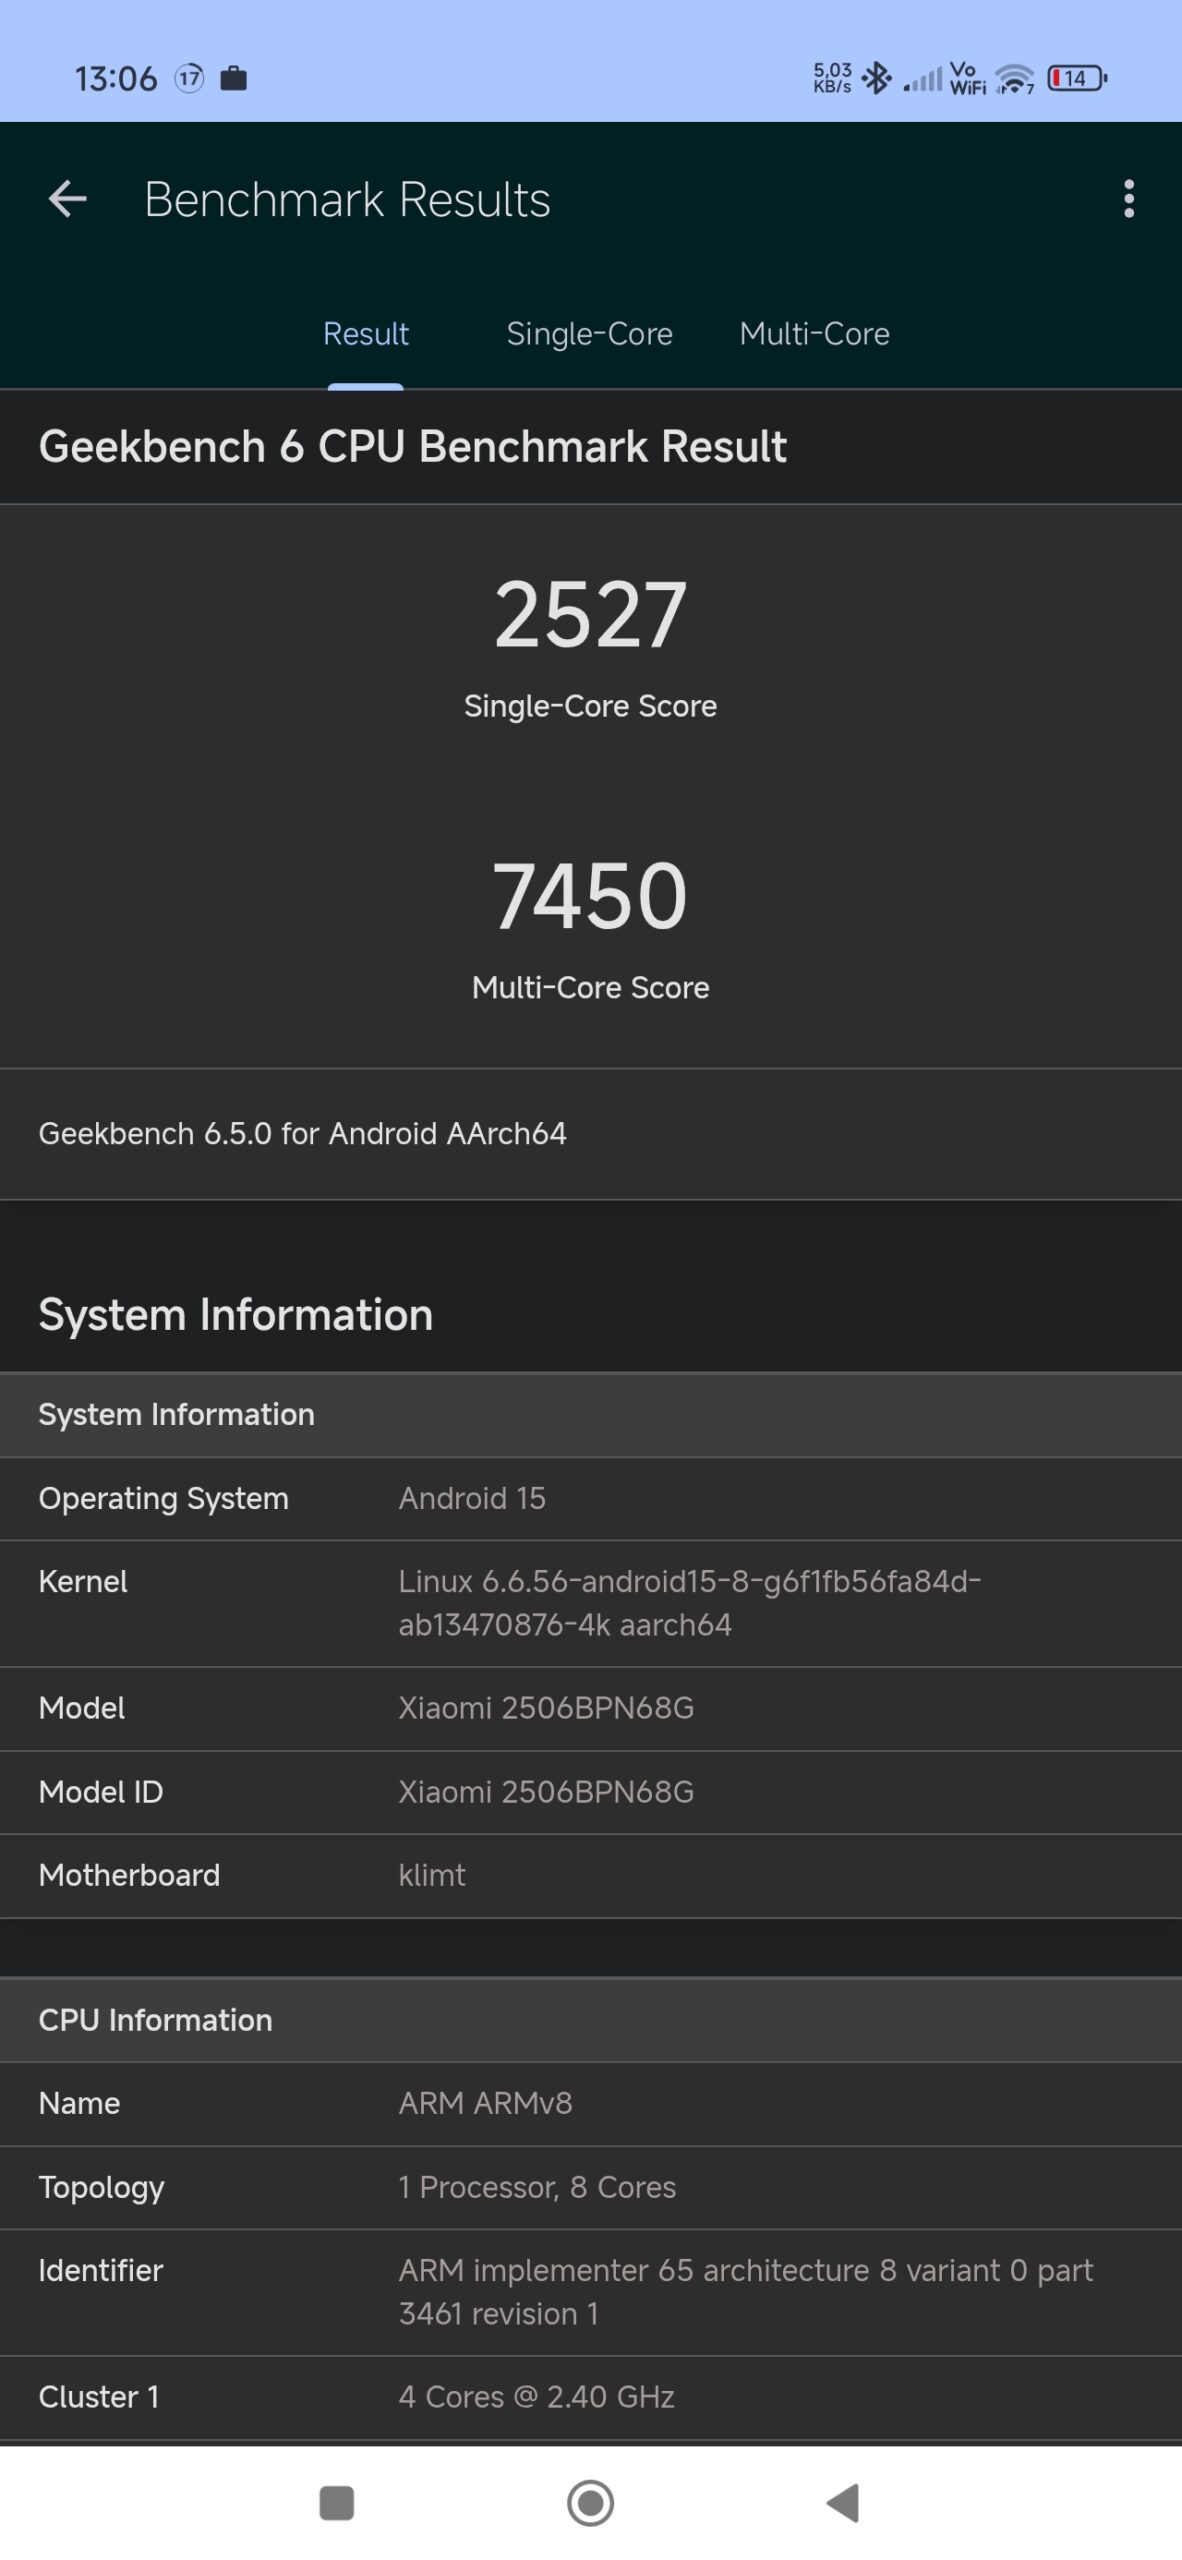This screenshot has height=2560, width=1182.
Task: Tap the briefcase notification icon
Action: (x=233, y=78)
